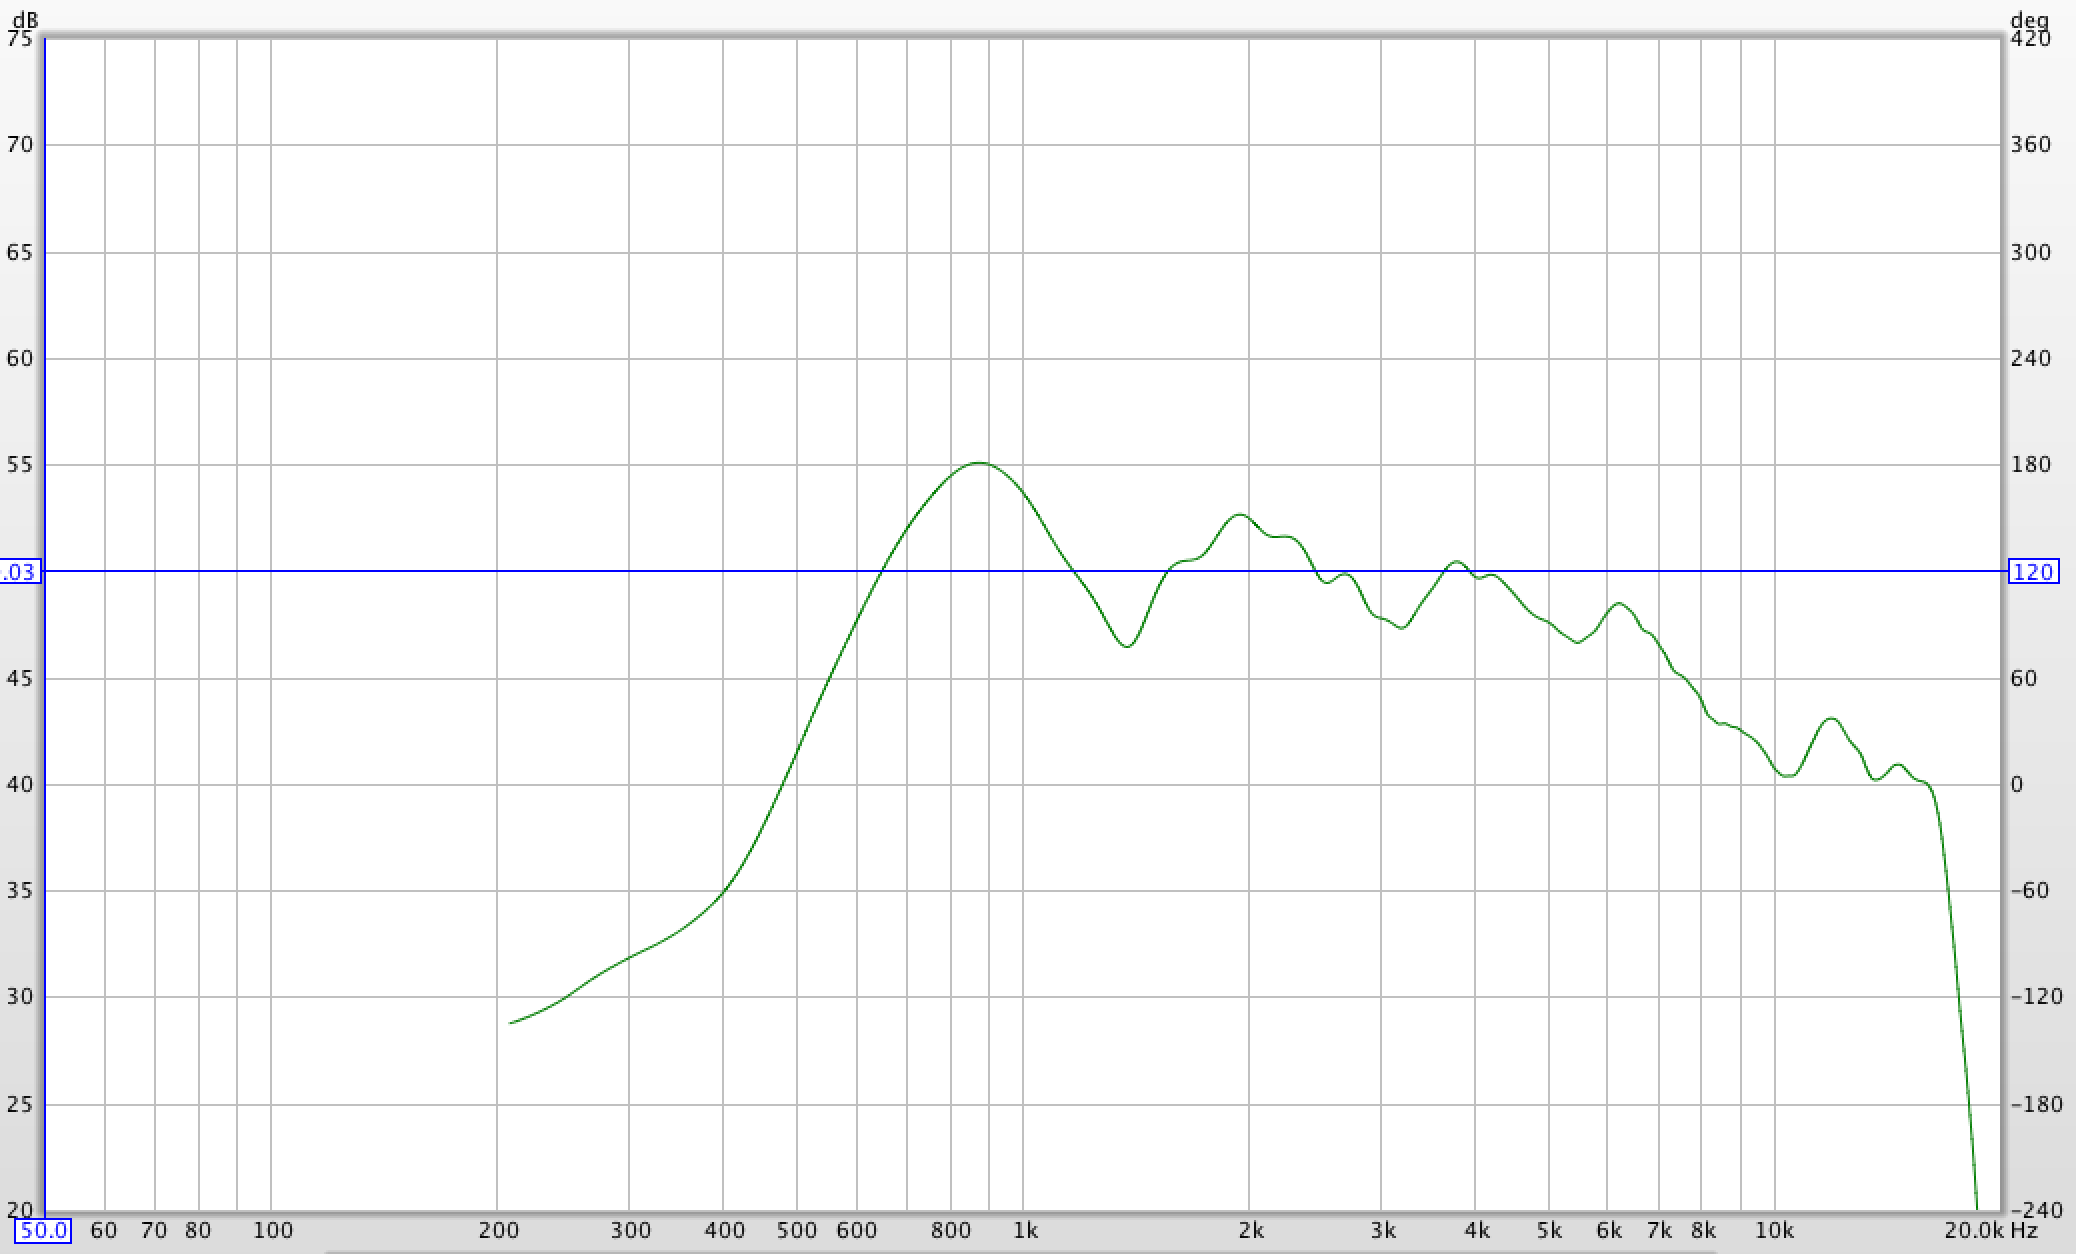Click the '8k' frequency axis label
The image size is (2076, 1254).
point(1703,1230)
